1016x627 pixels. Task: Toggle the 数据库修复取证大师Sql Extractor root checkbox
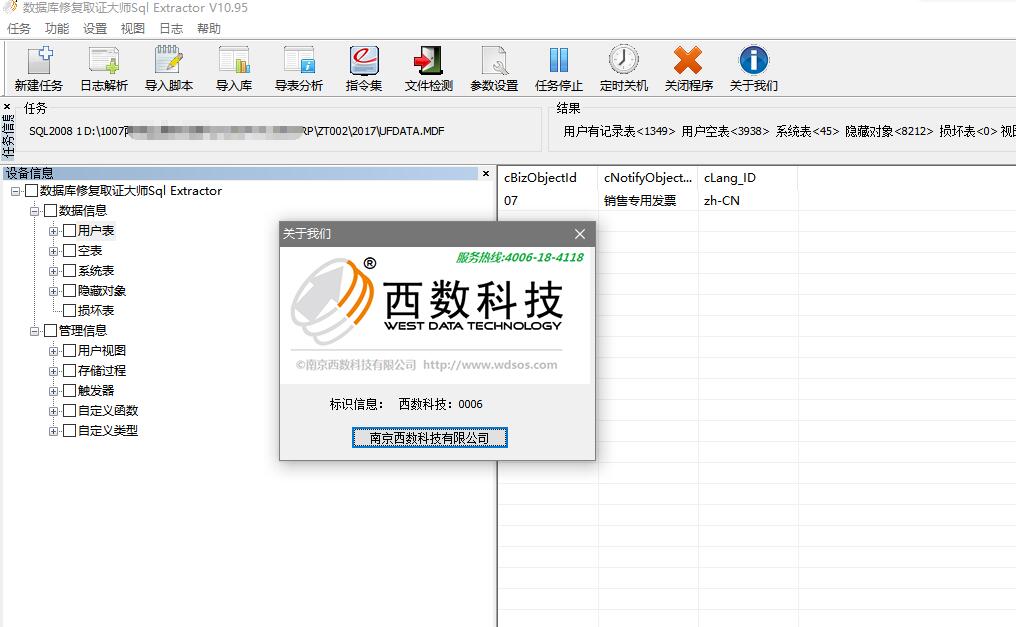pos(30,191)
